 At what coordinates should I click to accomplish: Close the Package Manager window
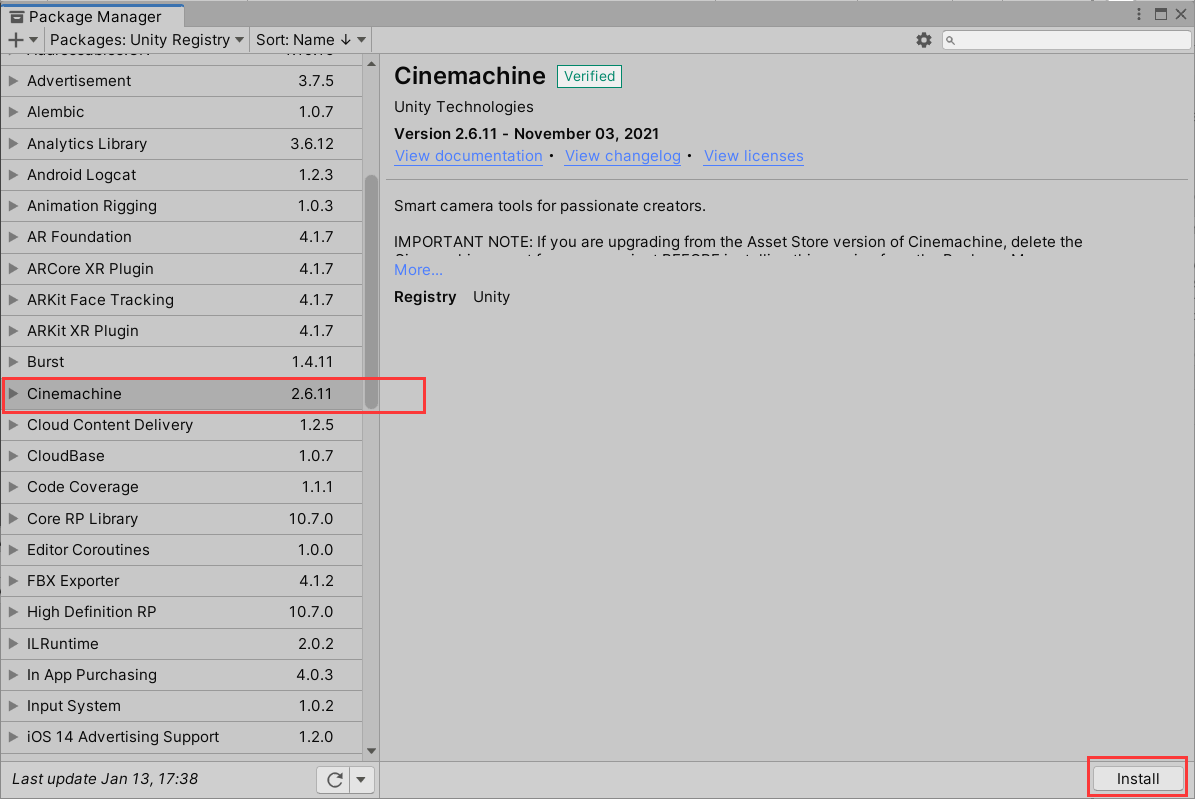click(1181, 14)
